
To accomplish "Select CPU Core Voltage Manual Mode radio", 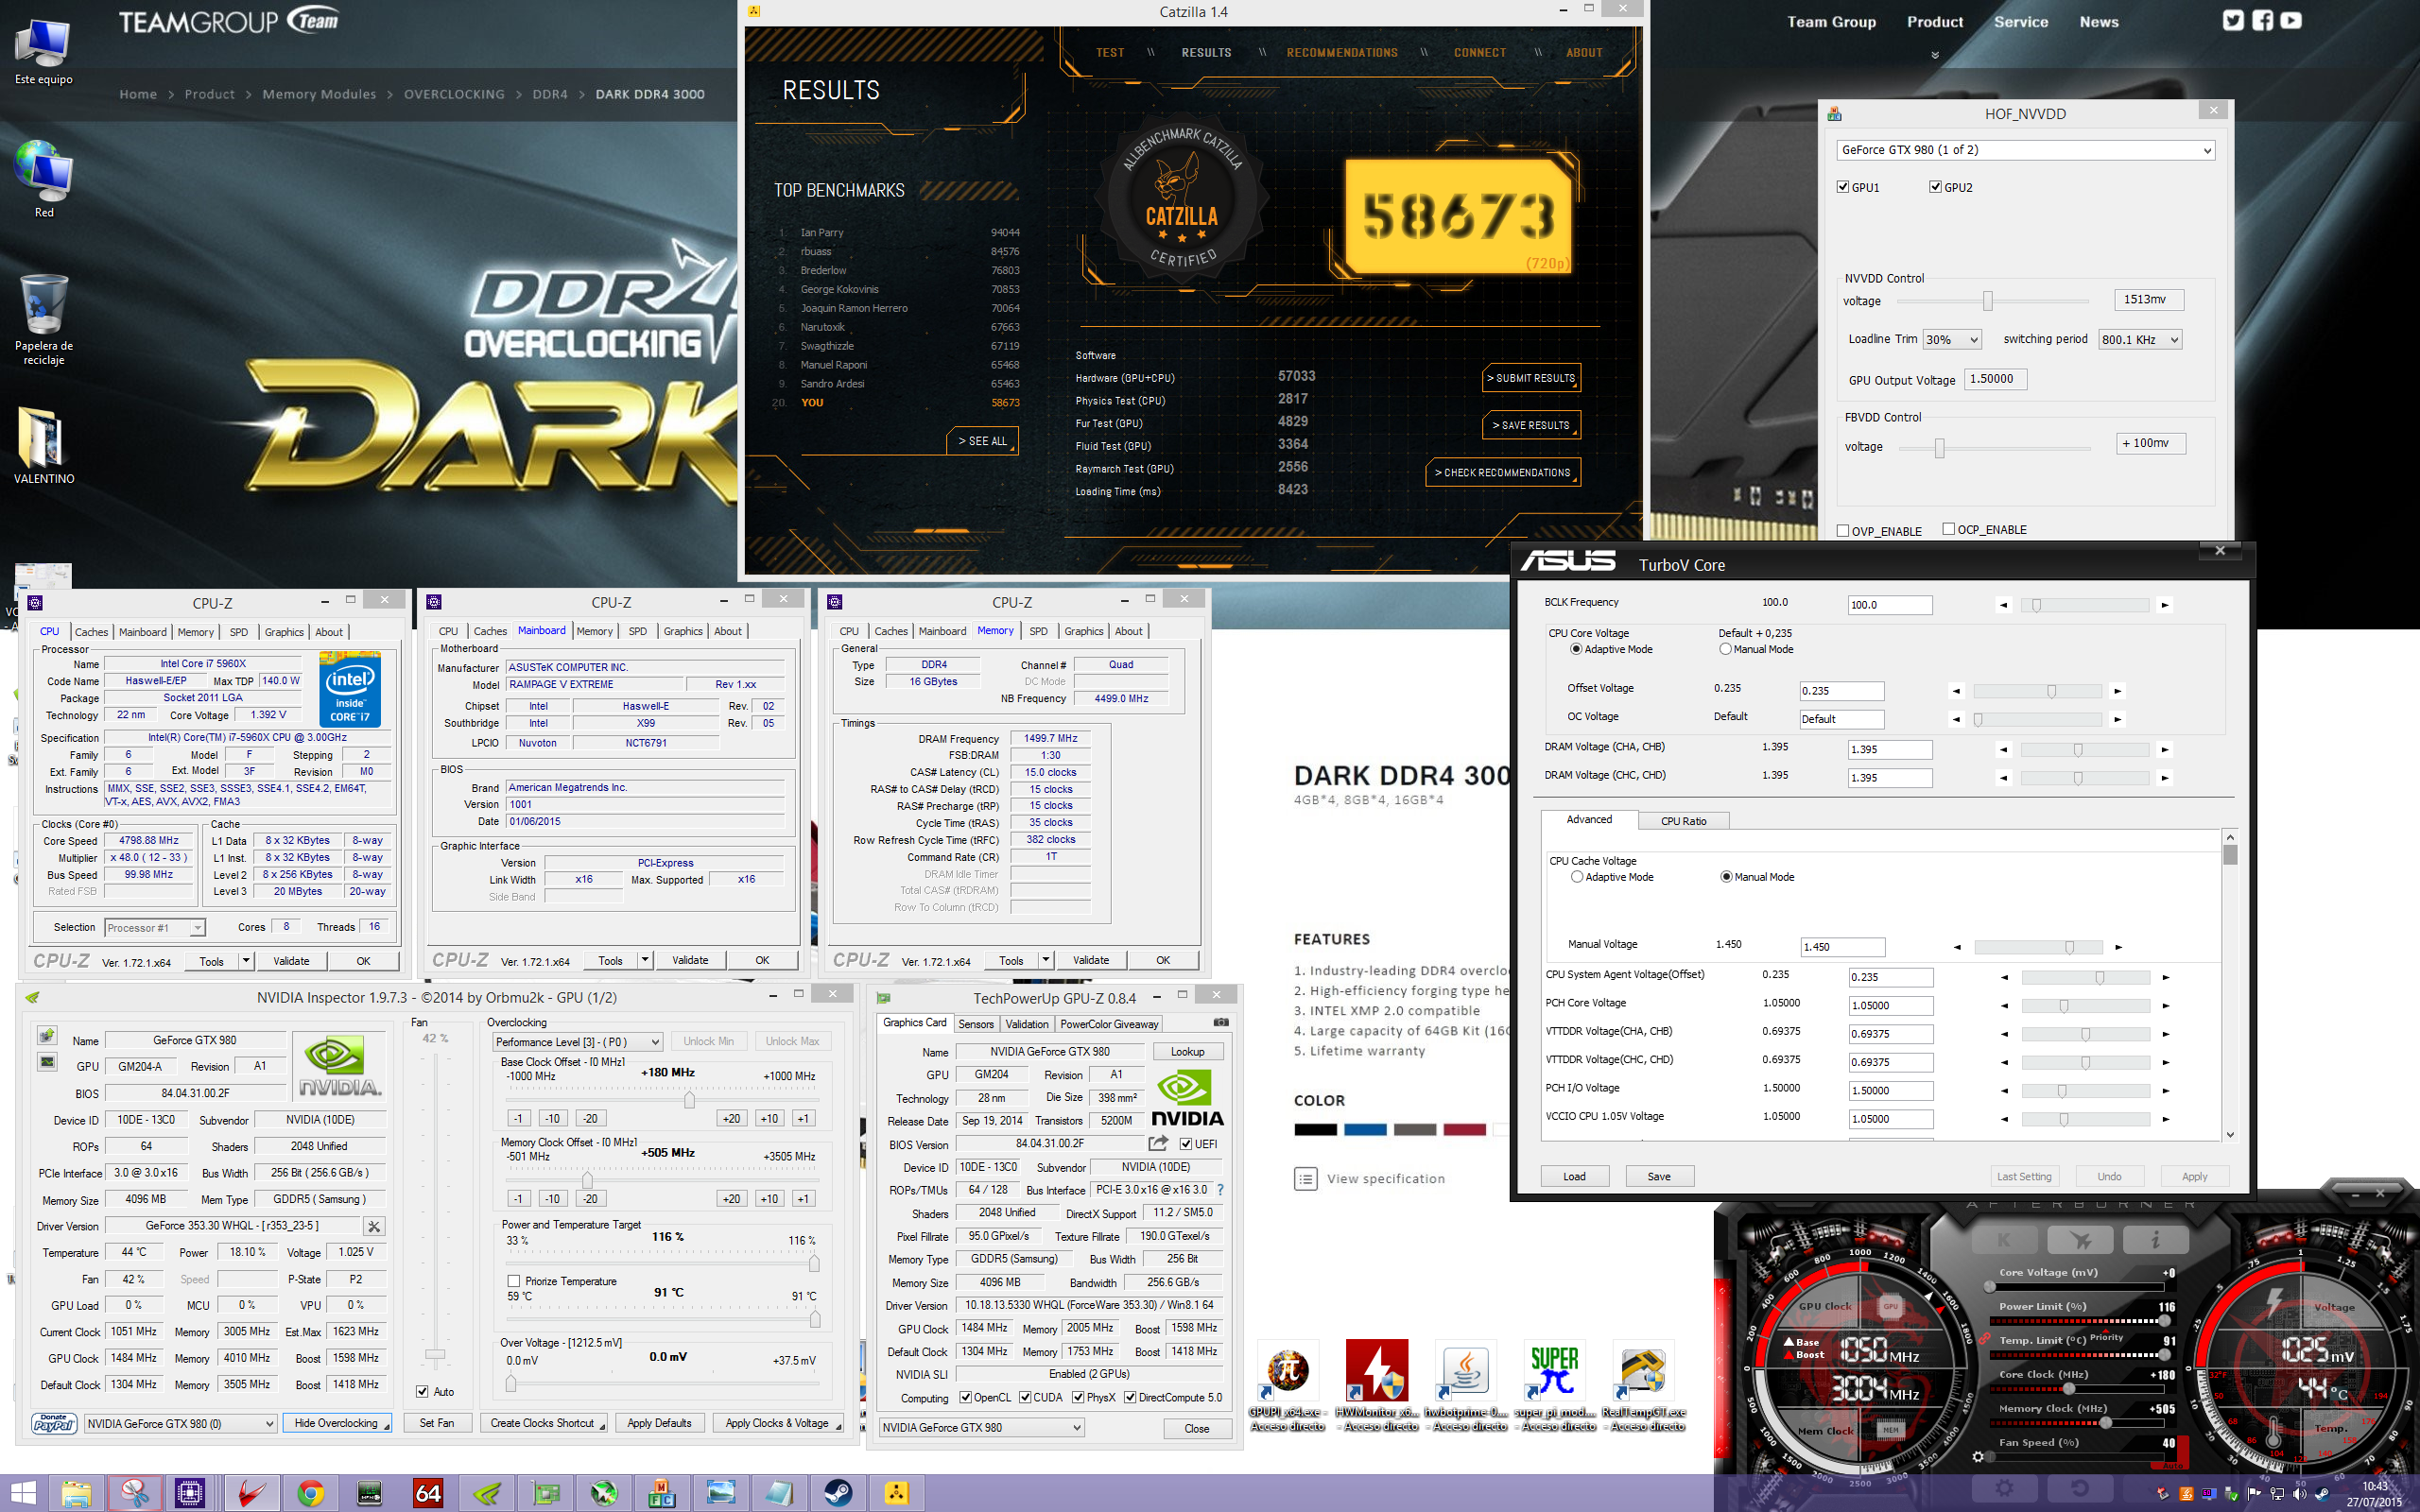I will [x=1725, y=649].
